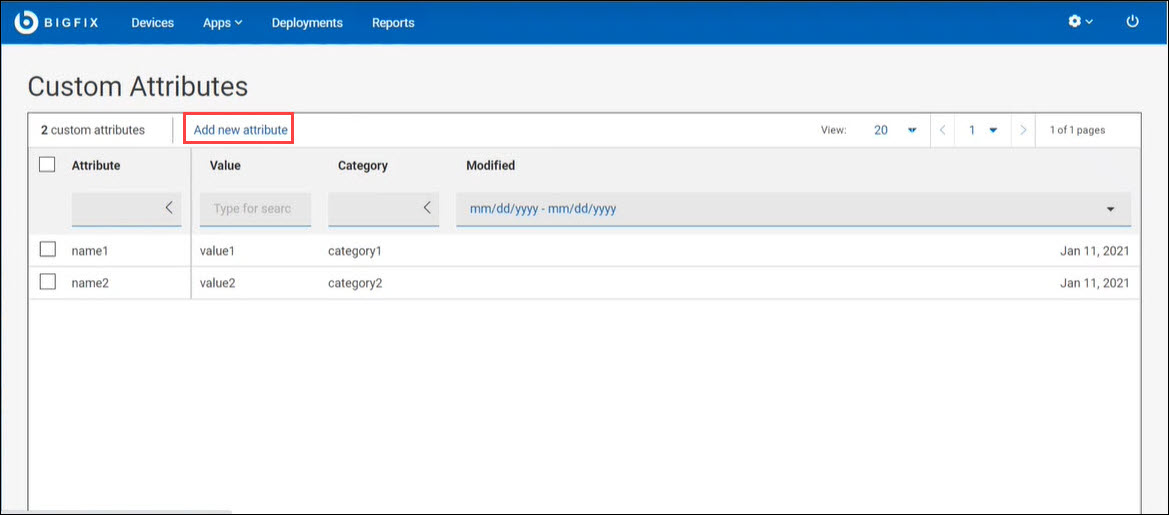Click the BigFix logo icon

[x=26, y=22]
